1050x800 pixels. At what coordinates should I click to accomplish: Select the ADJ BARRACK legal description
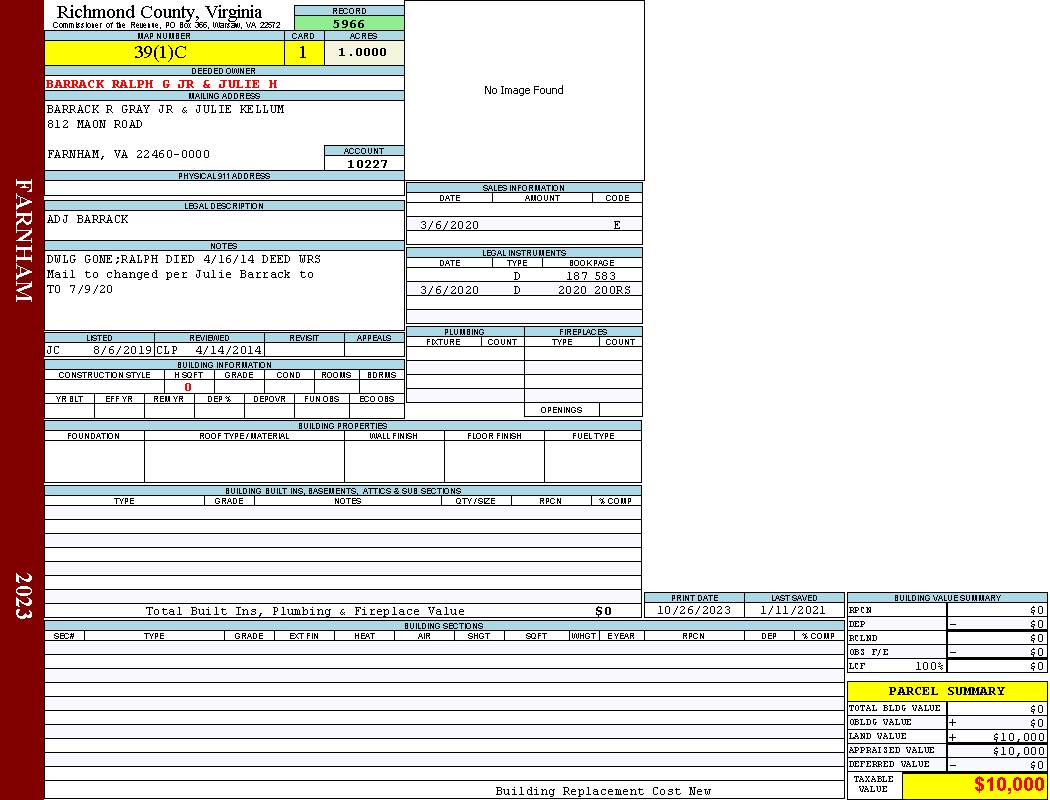pyautogui.click(x=88, y=219)
